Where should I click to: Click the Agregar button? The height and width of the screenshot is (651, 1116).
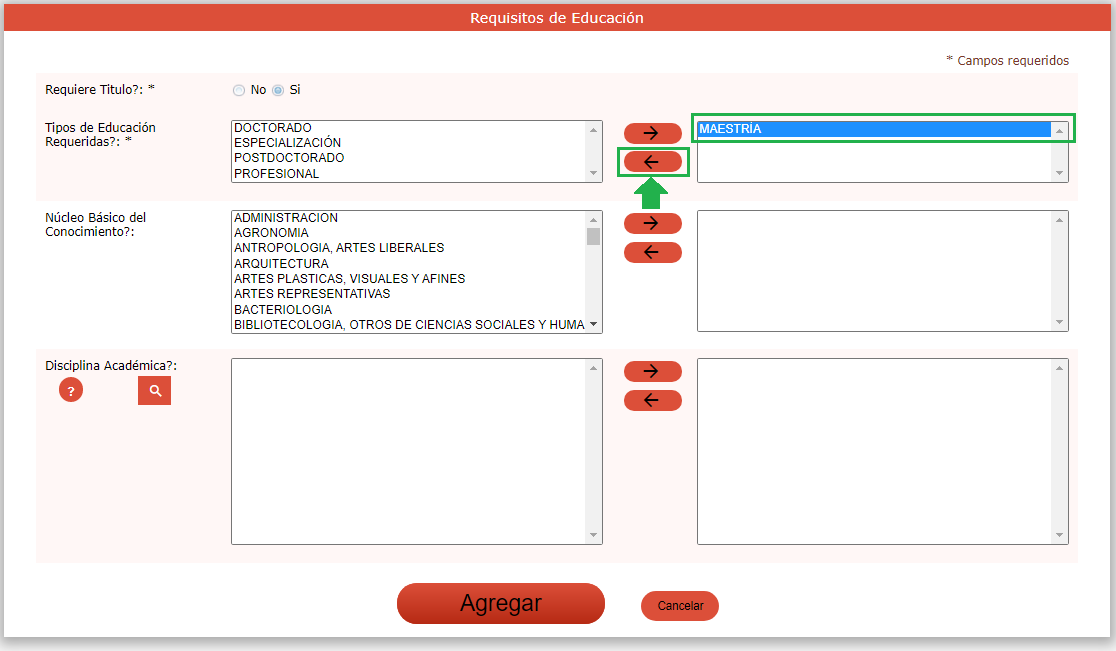tap(501, 603)
